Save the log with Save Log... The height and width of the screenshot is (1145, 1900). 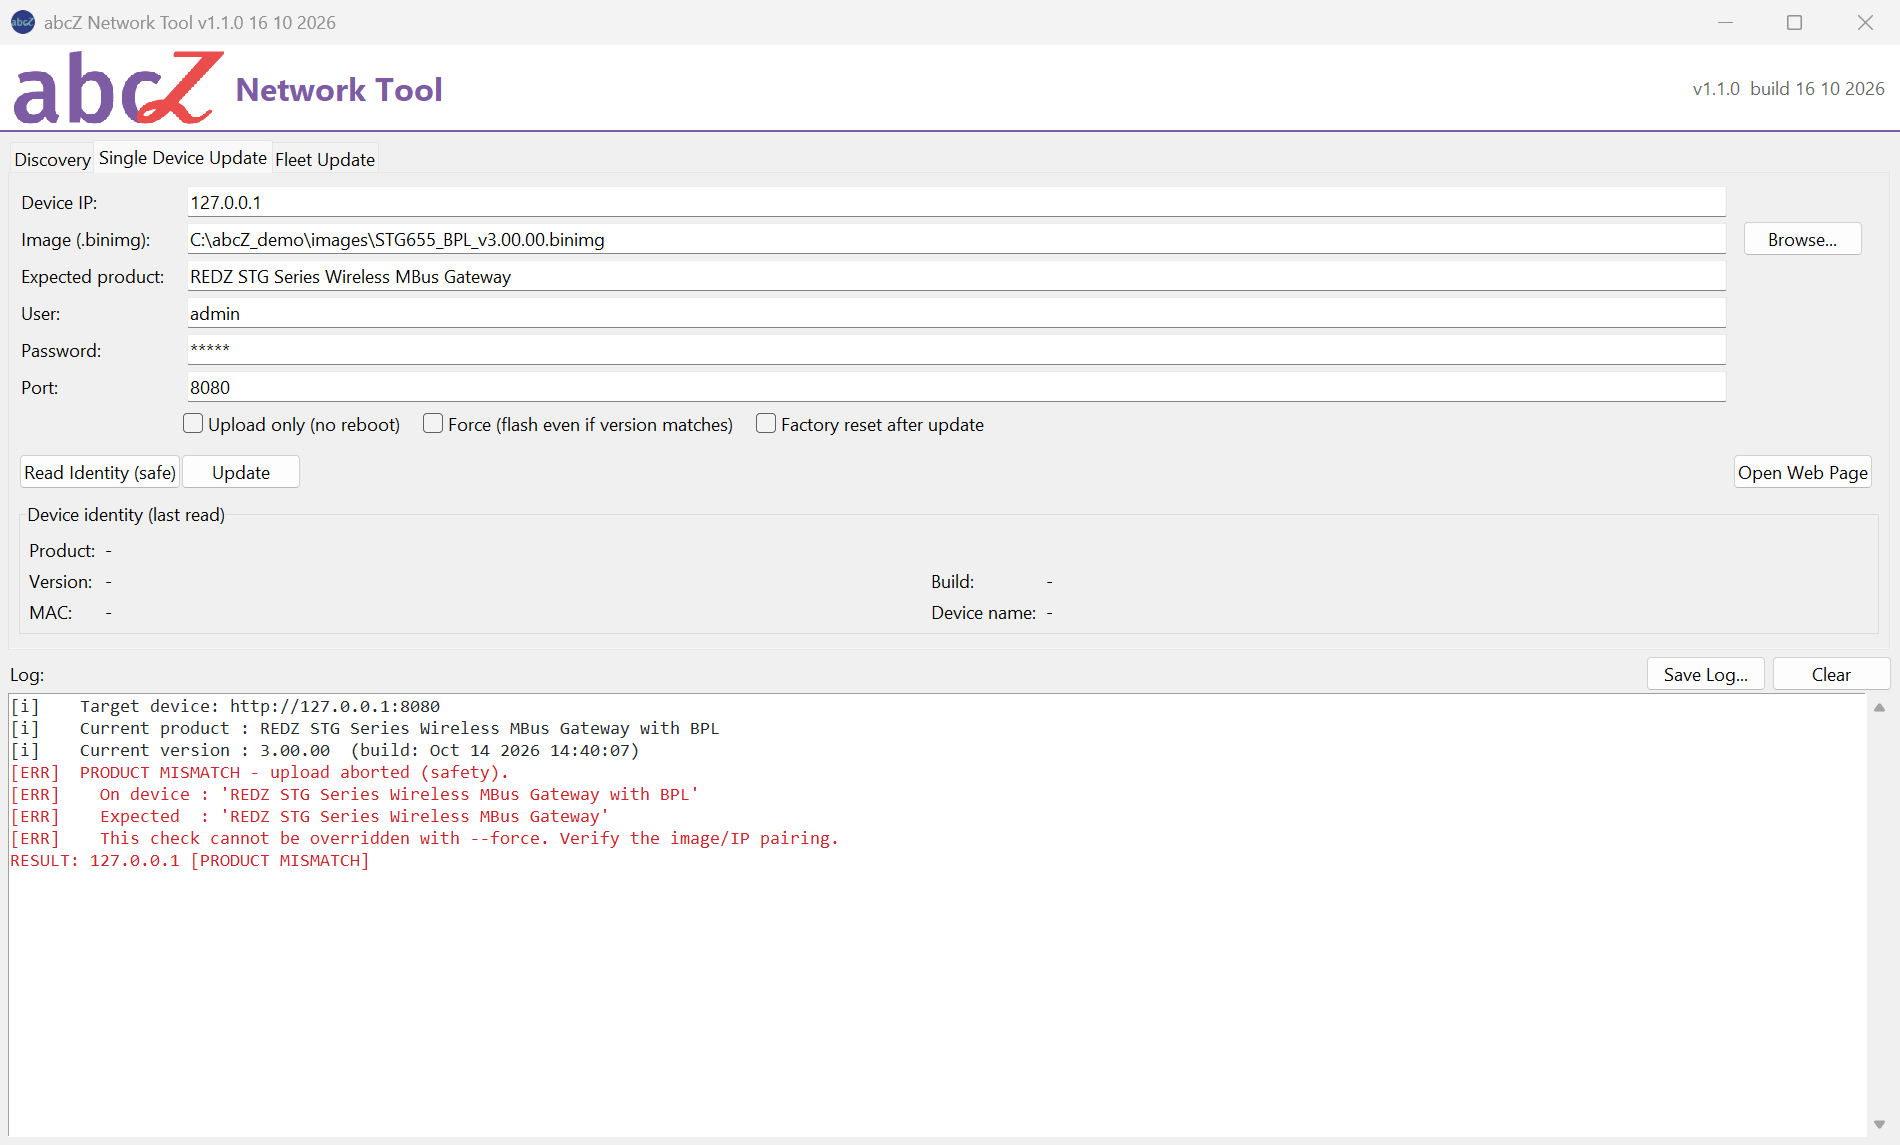(x=1706, y=674)
